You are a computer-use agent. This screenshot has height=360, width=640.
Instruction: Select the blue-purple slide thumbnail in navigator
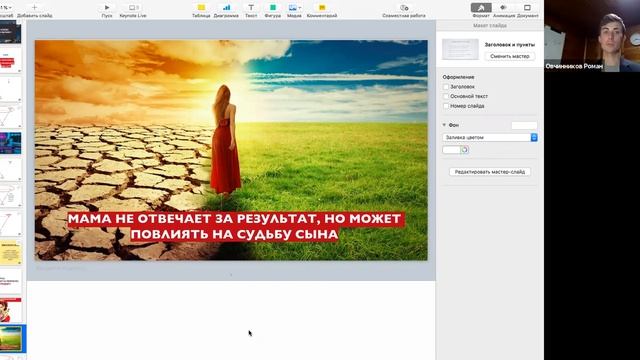11,143
